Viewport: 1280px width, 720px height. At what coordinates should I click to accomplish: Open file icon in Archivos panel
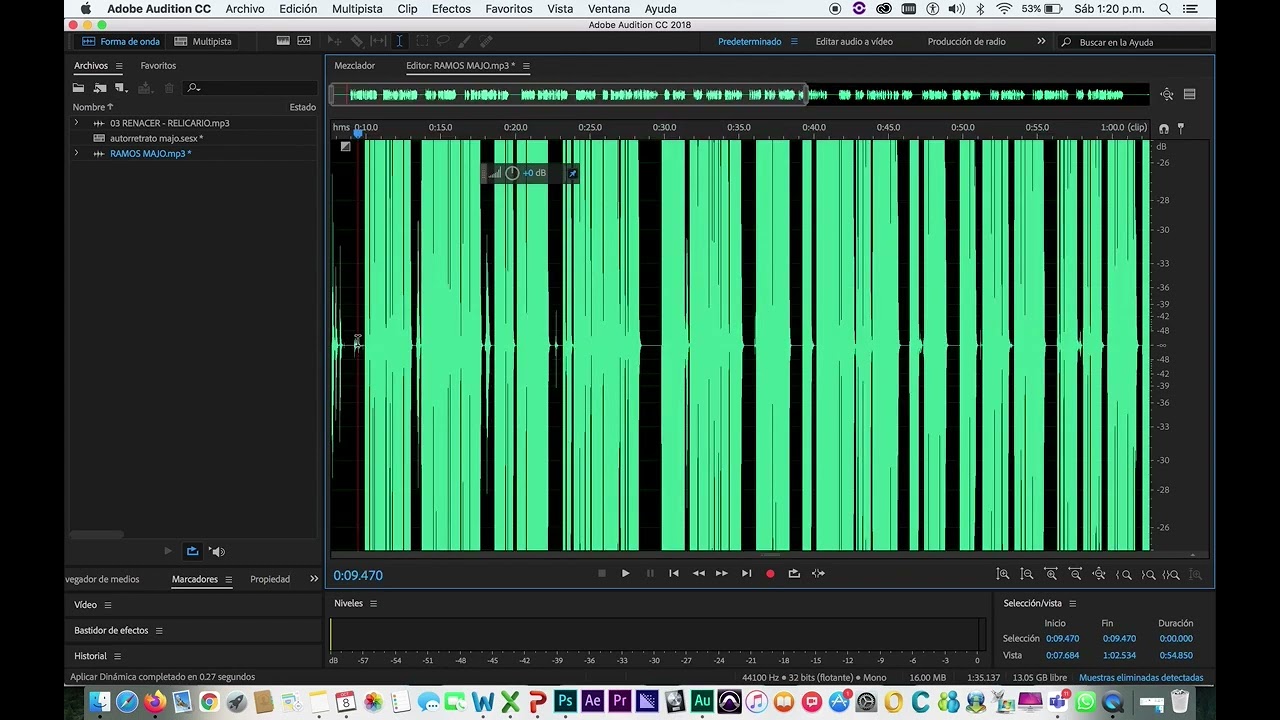78,88
